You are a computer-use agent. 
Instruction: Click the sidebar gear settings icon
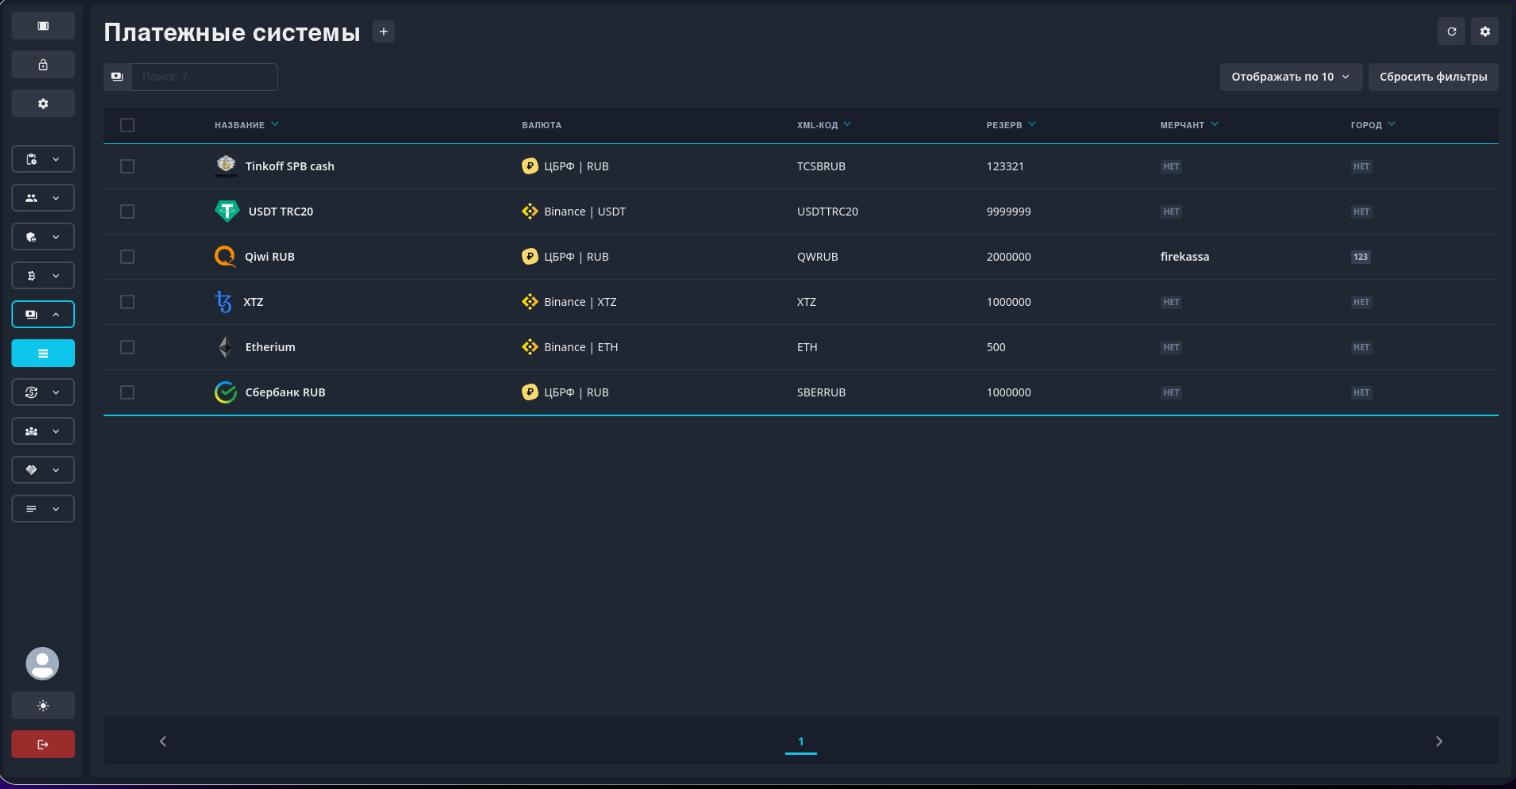(43, 104)
